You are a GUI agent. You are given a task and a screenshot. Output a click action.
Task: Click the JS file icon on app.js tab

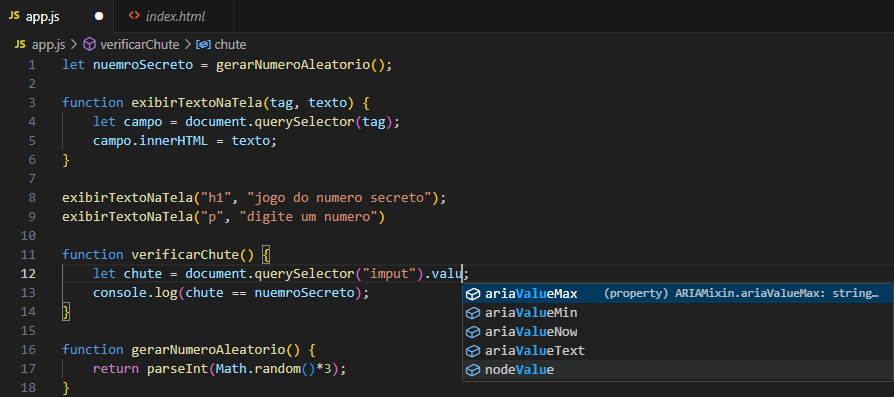14,16
